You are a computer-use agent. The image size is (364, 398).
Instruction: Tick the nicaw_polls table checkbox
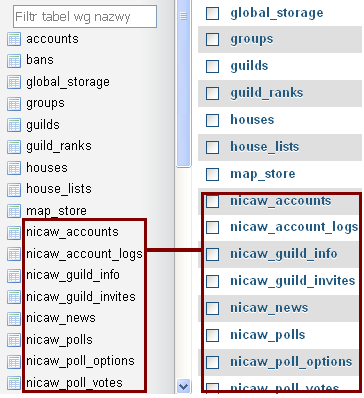click(x=212, y=335)
